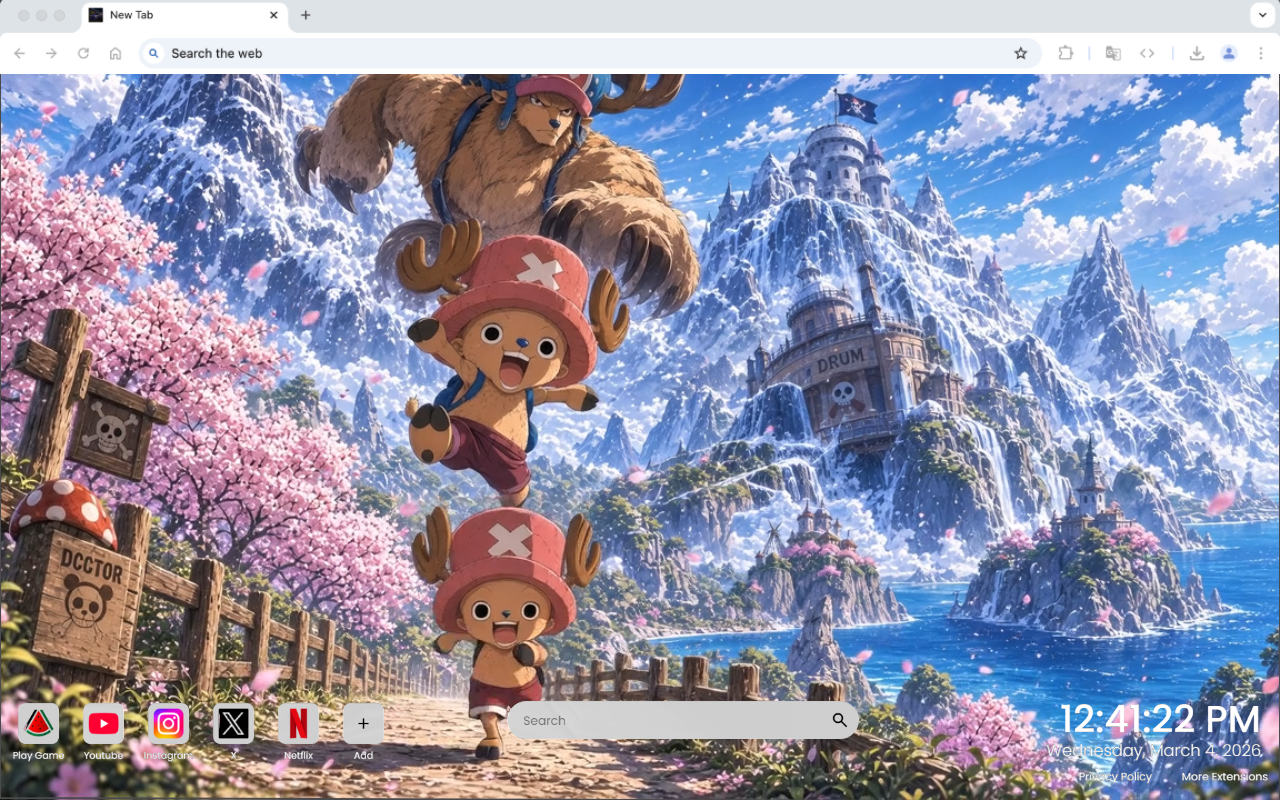Open the Youtube shortcut icon
The width and height of the screenshot is (1280, 800).
(103, 723)
